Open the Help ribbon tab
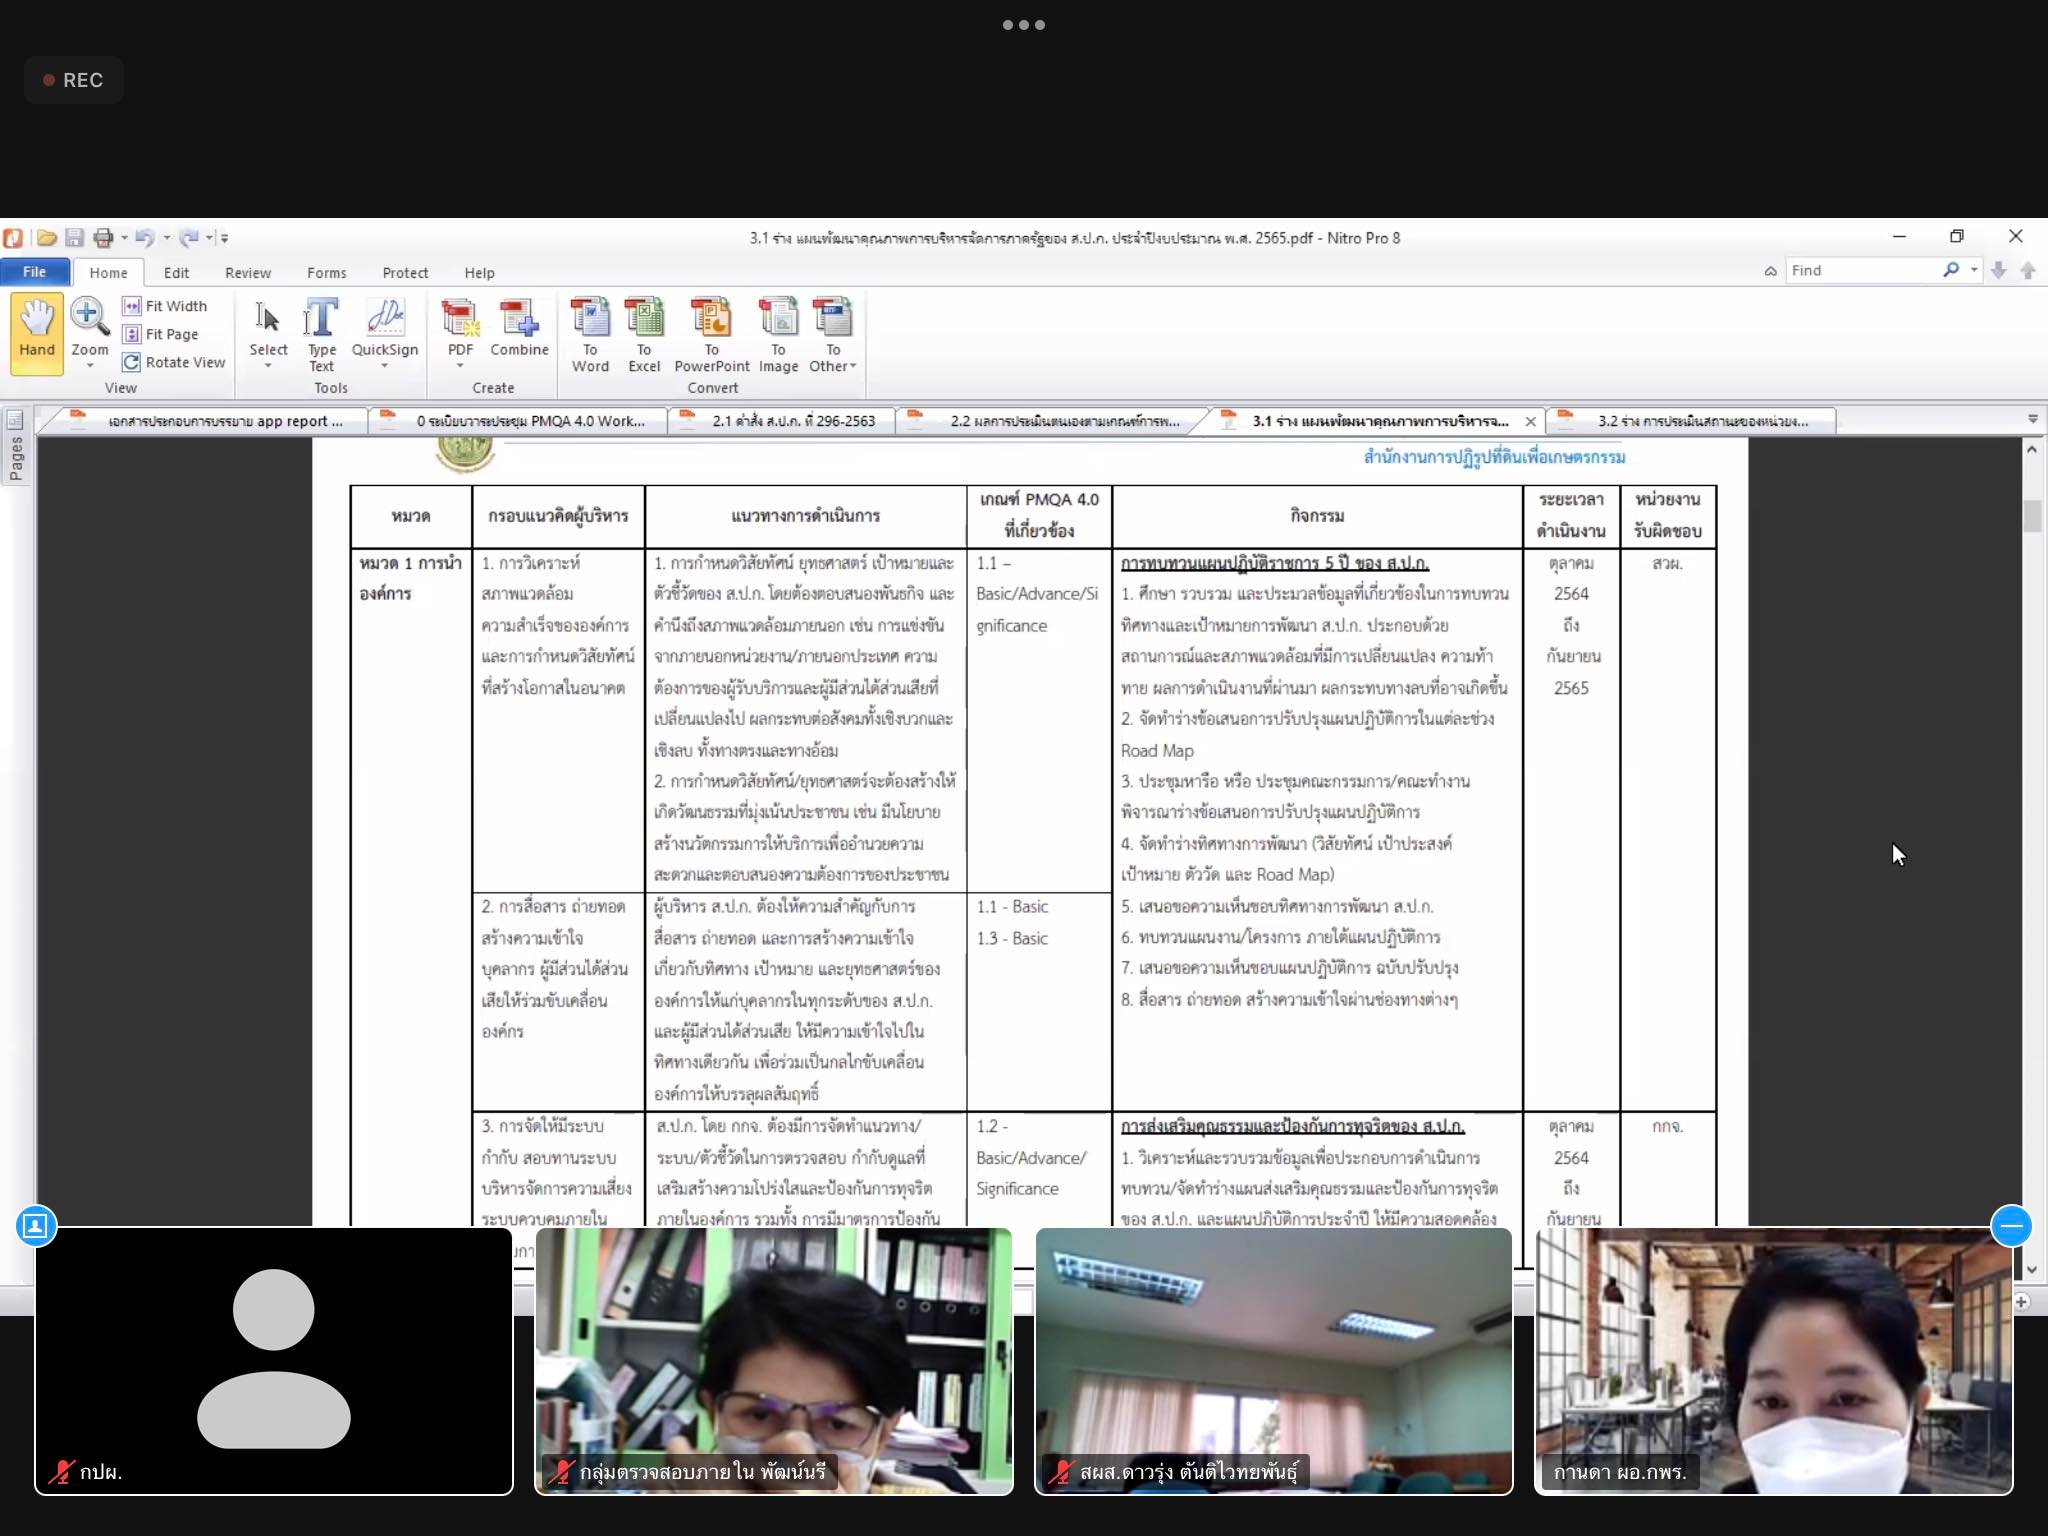Image resolution: width=2048 pixels, height=1536 pixels. pos(479,272)
